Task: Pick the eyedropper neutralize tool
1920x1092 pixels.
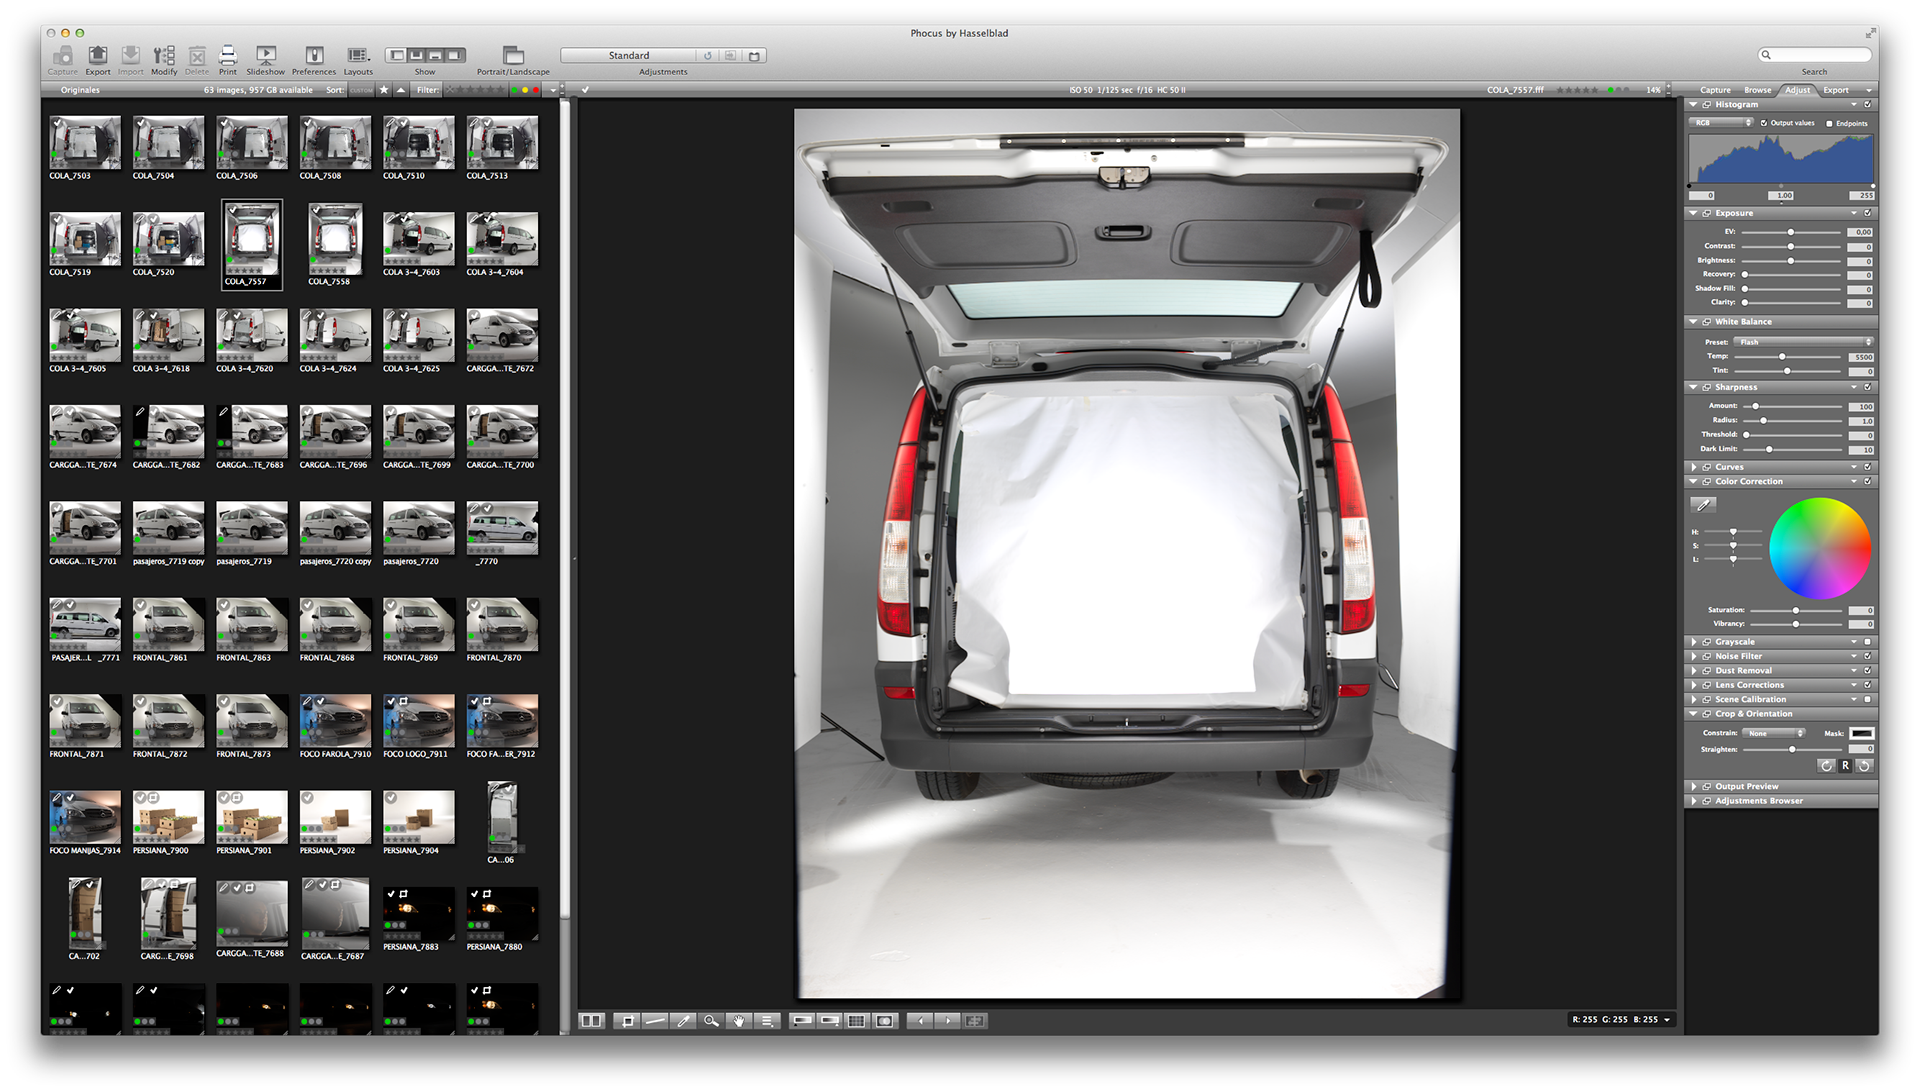Action: click(683, 1021)
